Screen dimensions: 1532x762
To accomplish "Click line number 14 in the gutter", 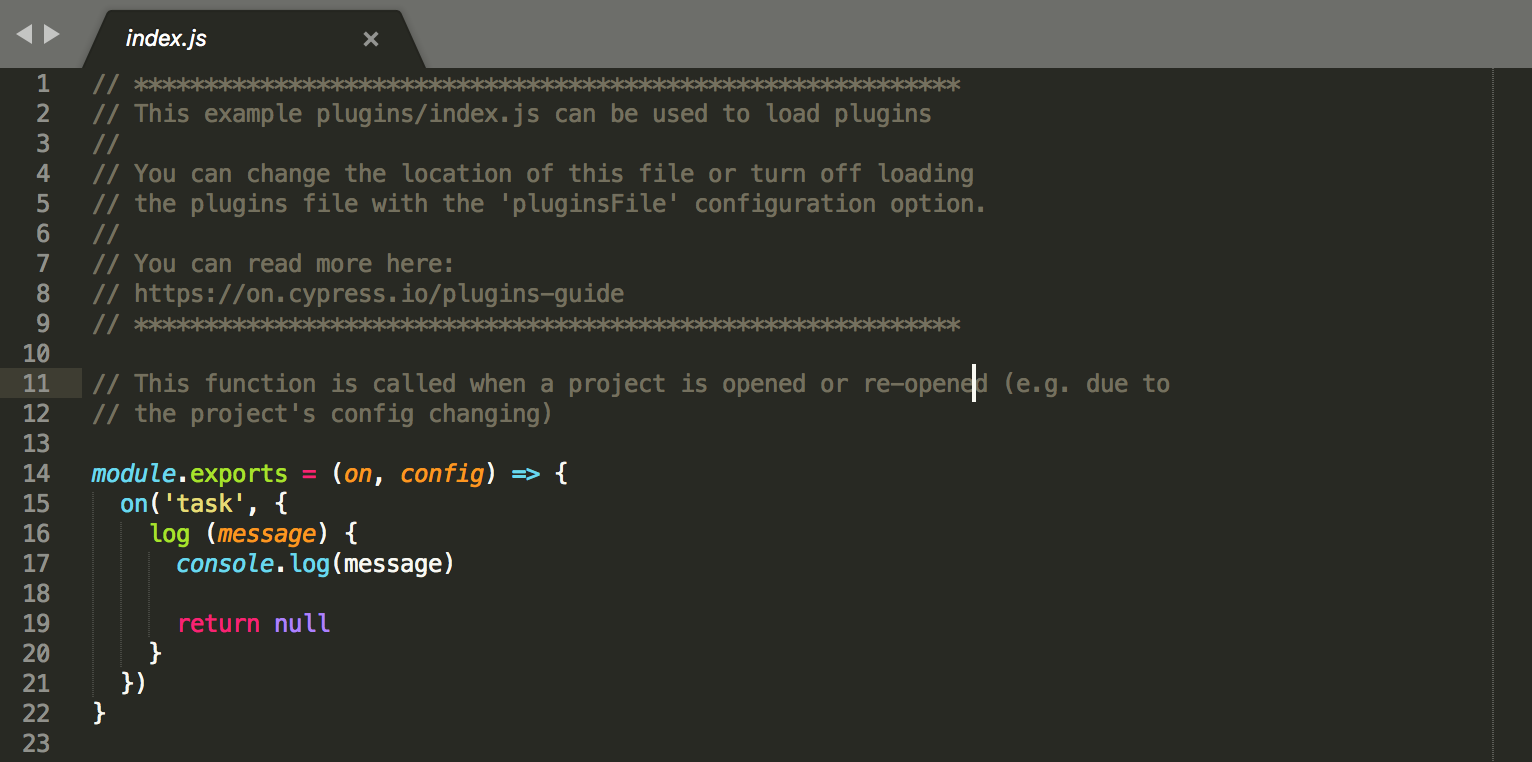I will 36,473.
